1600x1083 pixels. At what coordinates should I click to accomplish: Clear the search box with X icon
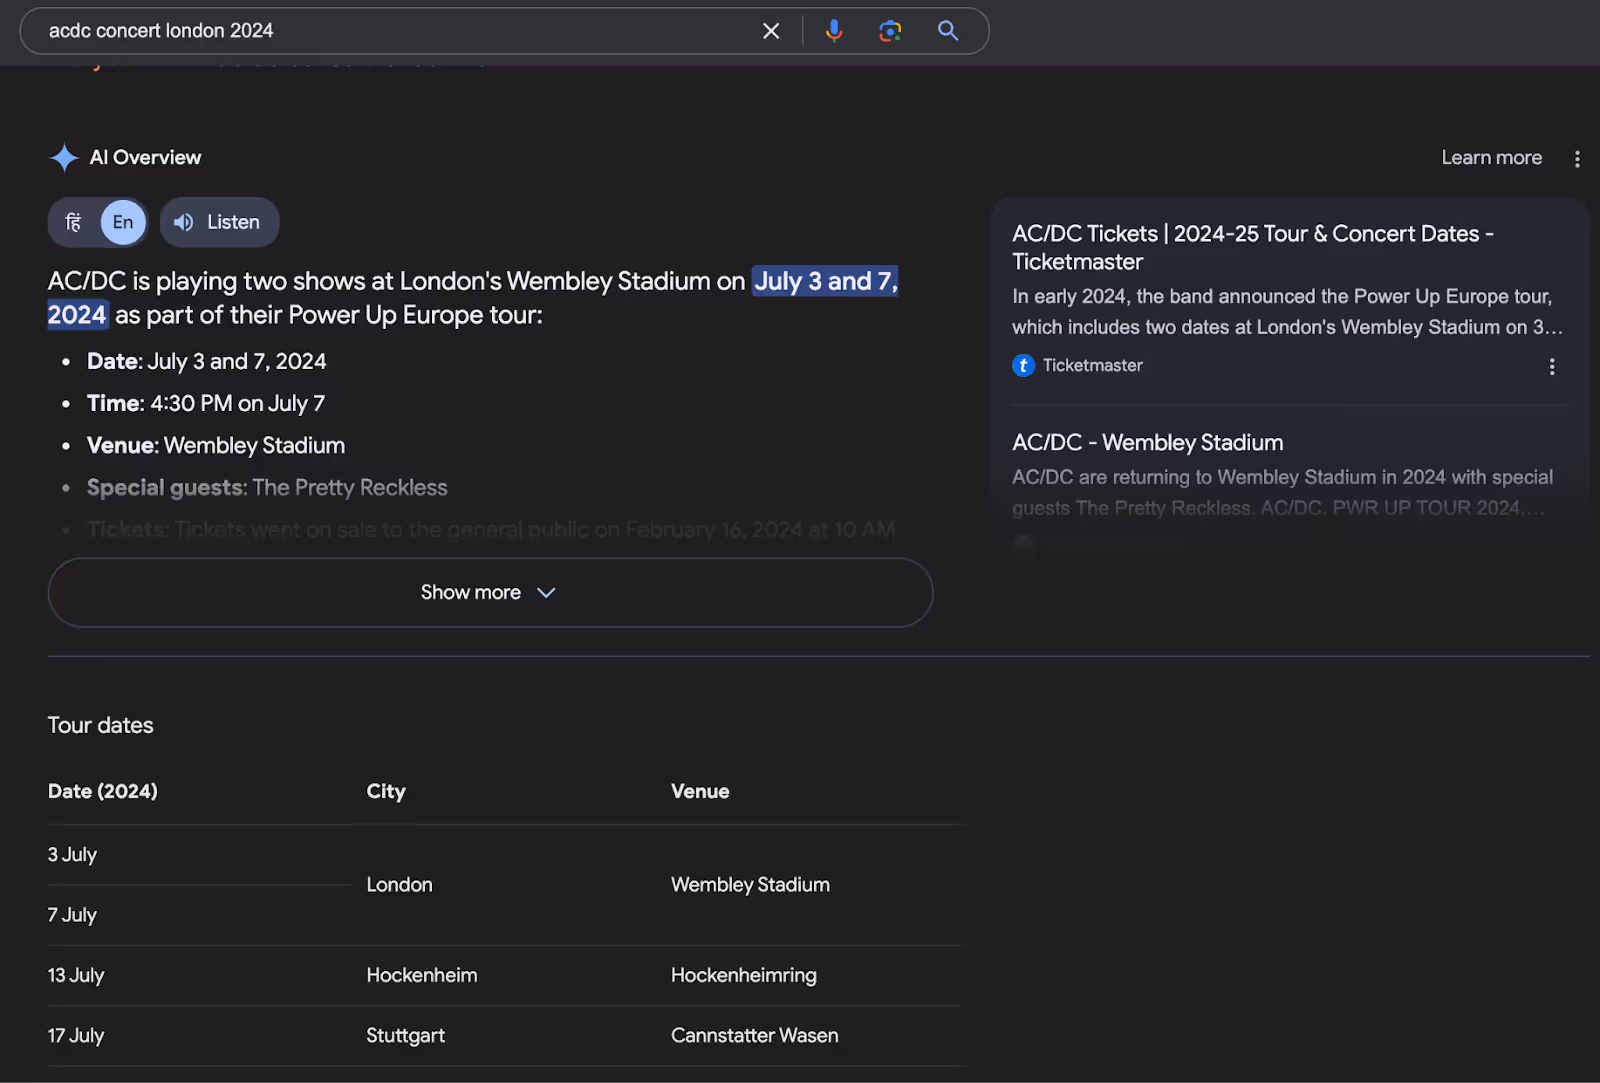point(771,31)
